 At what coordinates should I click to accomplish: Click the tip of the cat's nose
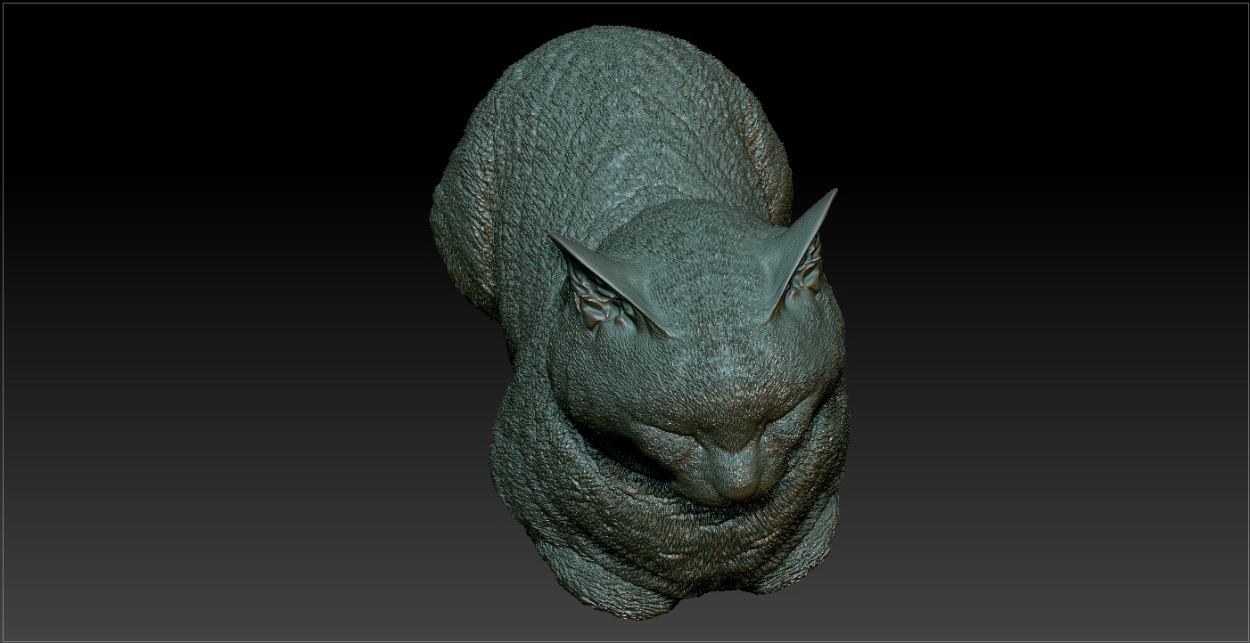pos(741,487)
